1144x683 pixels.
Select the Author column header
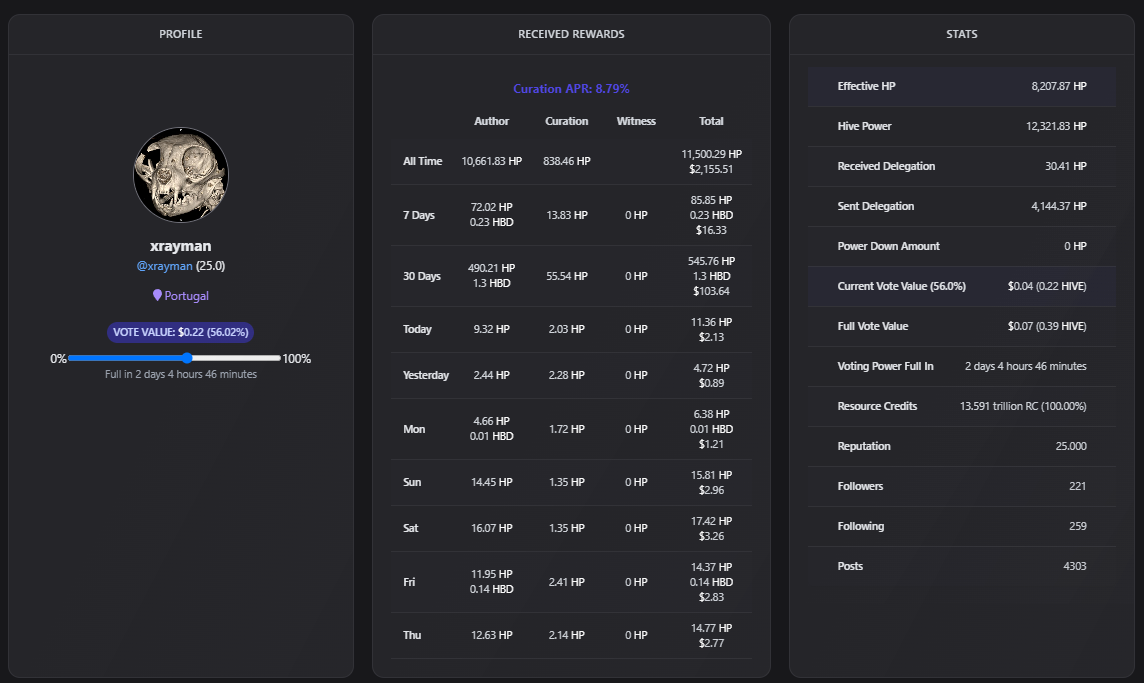(491, 121)
